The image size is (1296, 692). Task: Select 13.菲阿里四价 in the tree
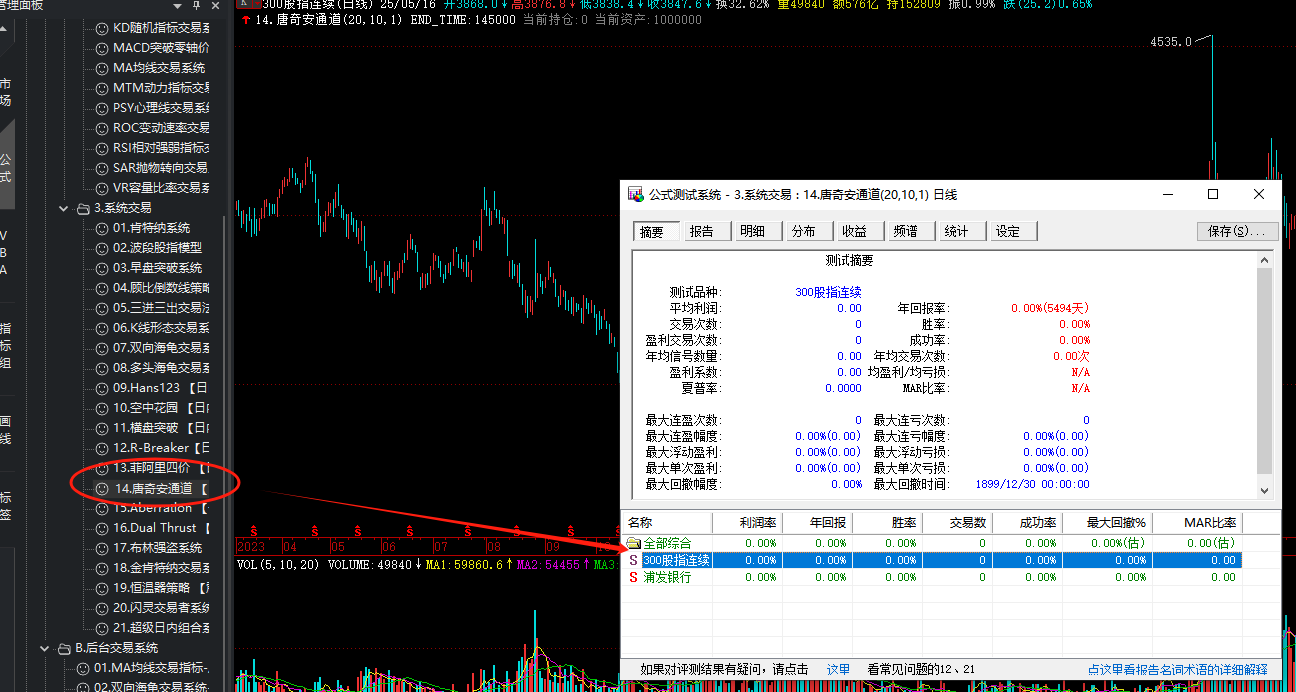pos(161,468)
